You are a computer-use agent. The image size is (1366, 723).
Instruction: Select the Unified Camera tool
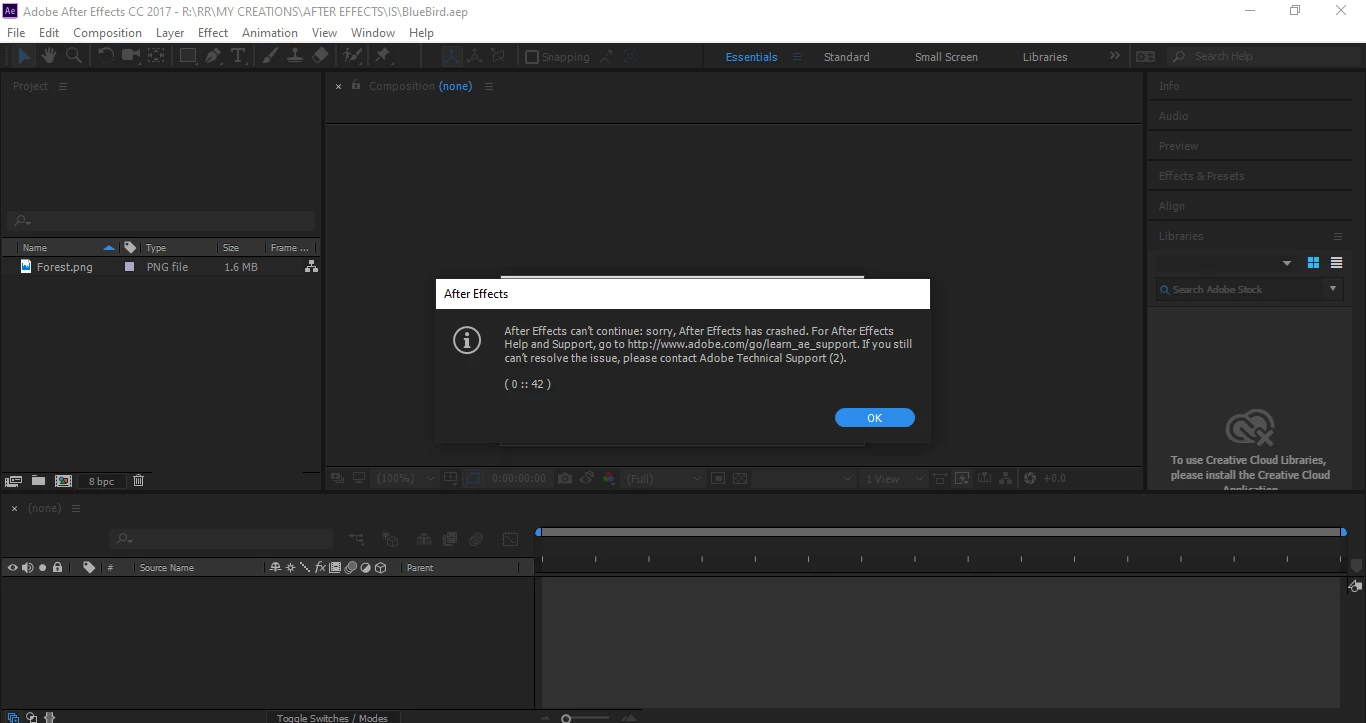pyautogui.click(x=131, y=56)
